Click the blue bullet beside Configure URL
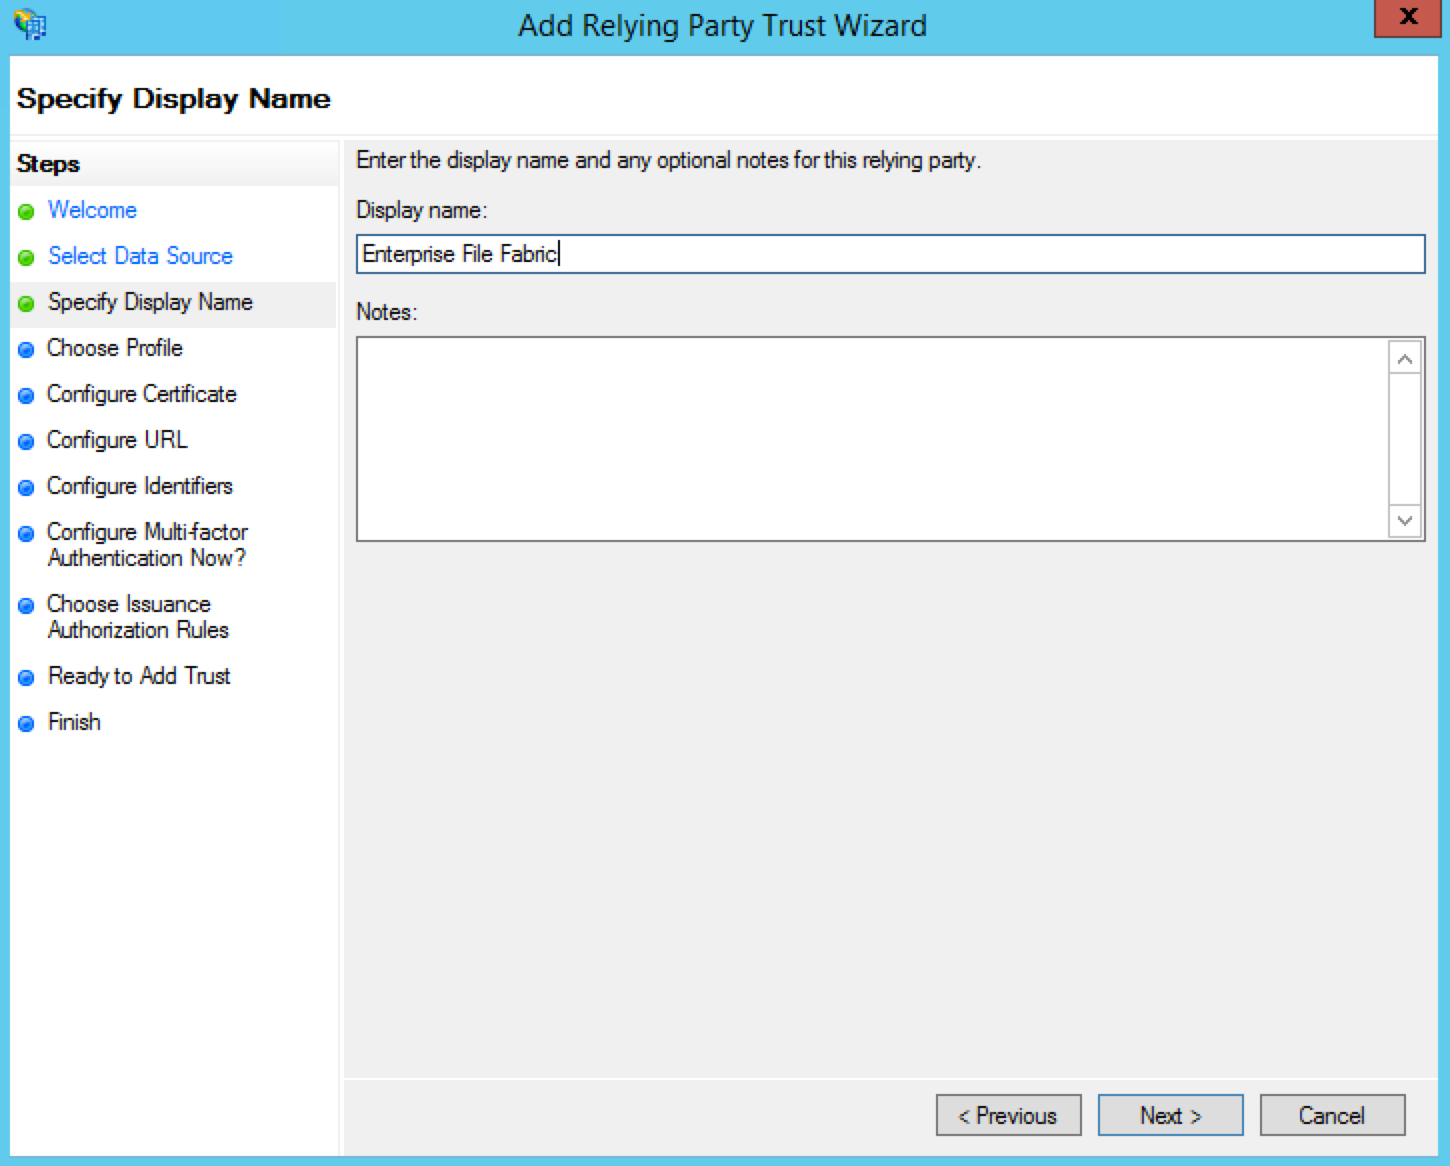1450x1166 pixels. (x=27, y=442)
